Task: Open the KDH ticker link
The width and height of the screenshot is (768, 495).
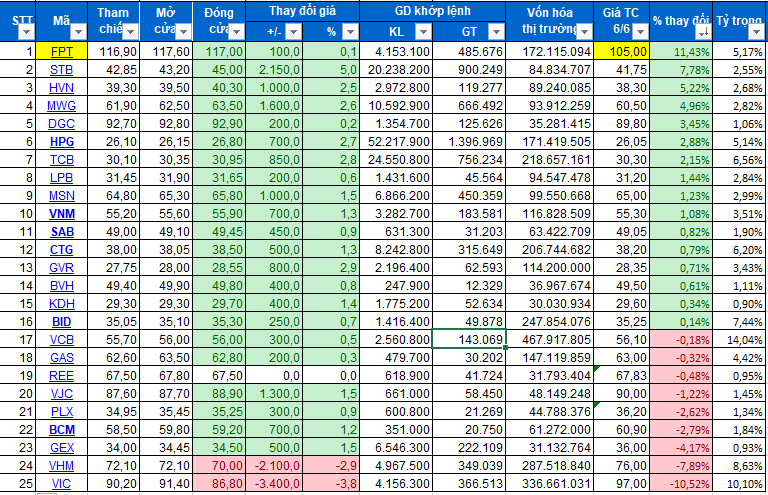Action: click(x=62, y=304)
